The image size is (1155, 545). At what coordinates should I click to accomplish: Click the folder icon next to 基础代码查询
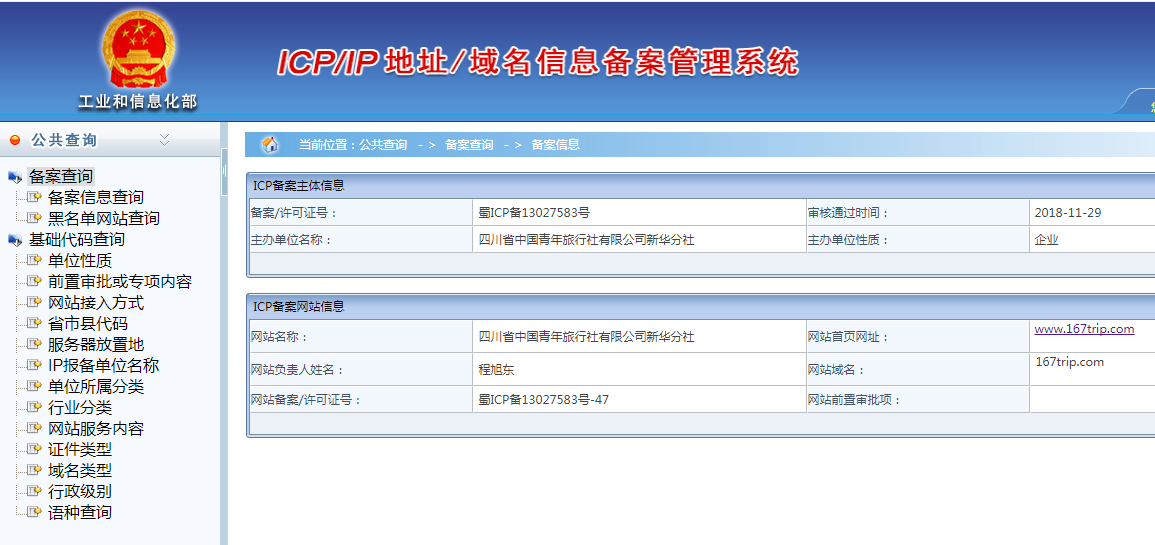(x=15, y=240)
